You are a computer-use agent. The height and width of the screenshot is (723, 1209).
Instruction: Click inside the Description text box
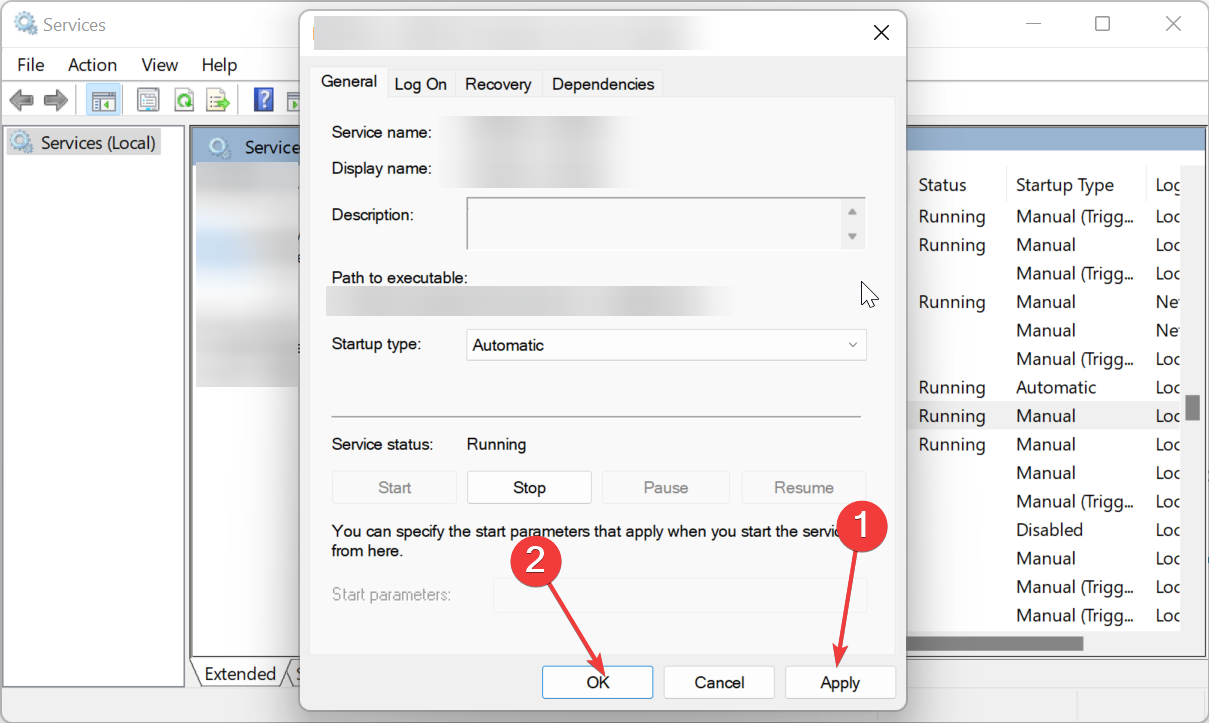point(654,223)
